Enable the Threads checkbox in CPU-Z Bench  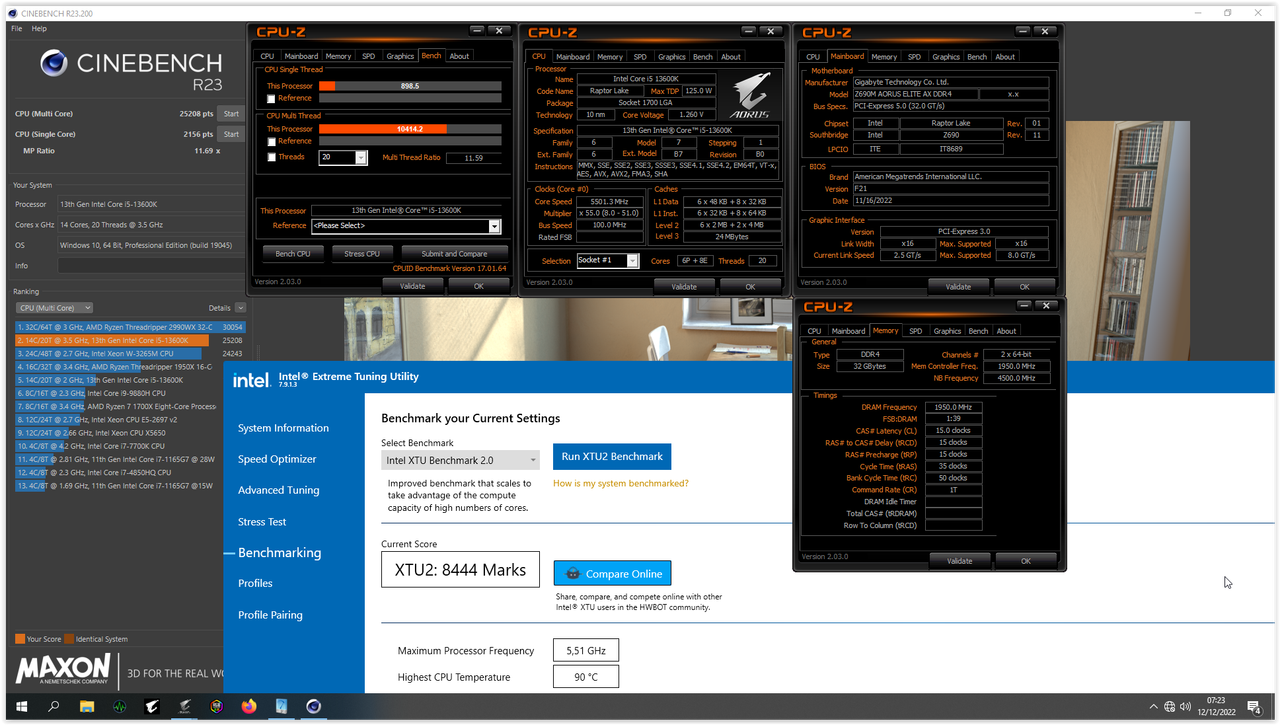pos(271,157)
